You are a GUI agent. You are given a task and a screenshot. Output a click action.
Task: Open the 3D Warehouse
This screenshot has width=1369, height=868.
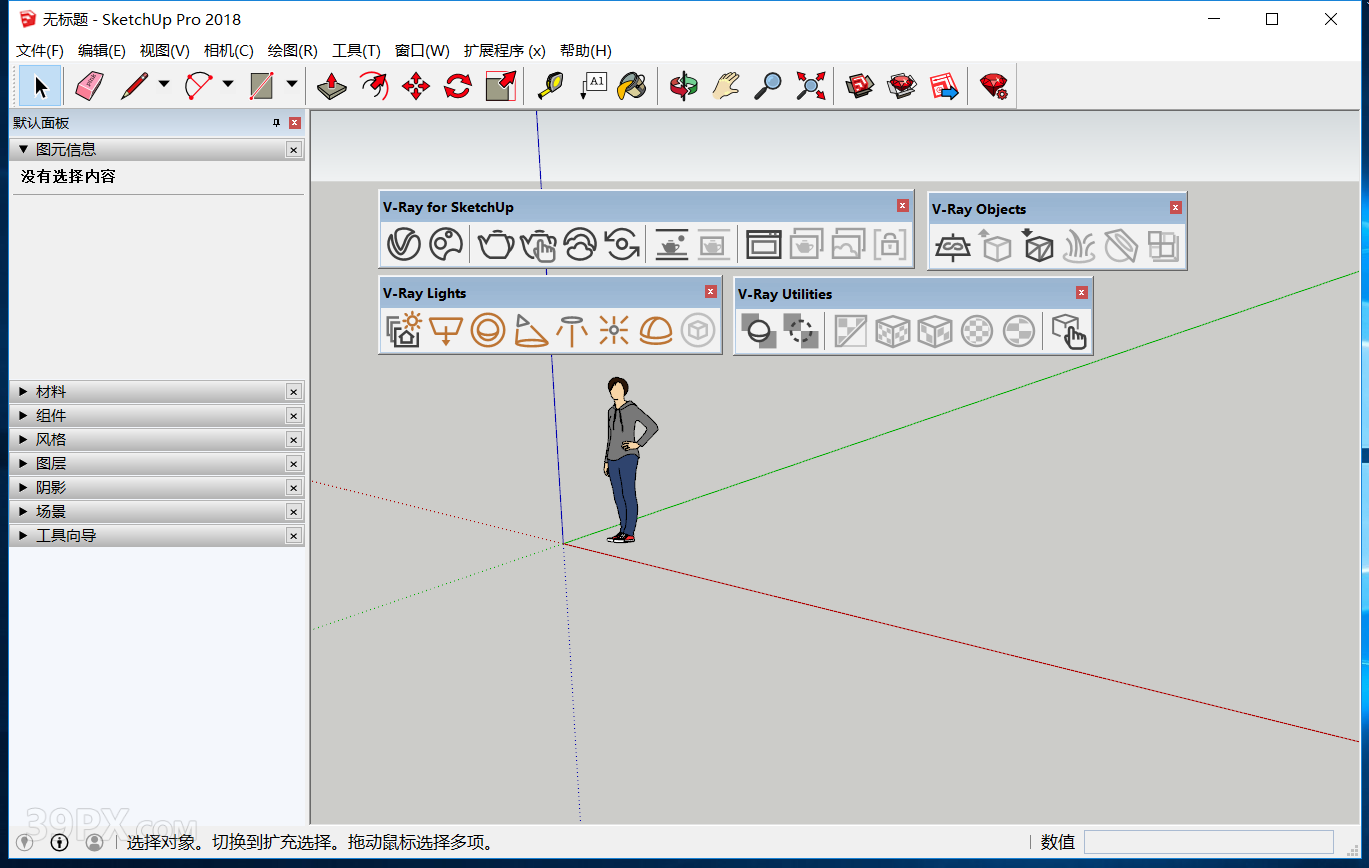pos(859,86)
